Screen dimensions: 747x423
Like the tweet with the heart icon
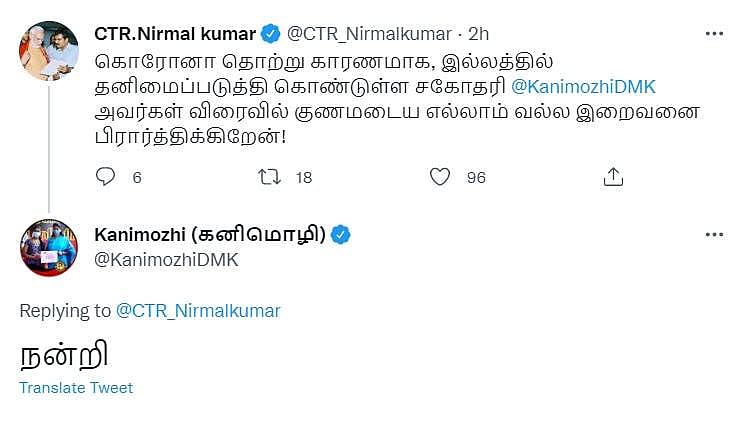click(x=440, y=177)
